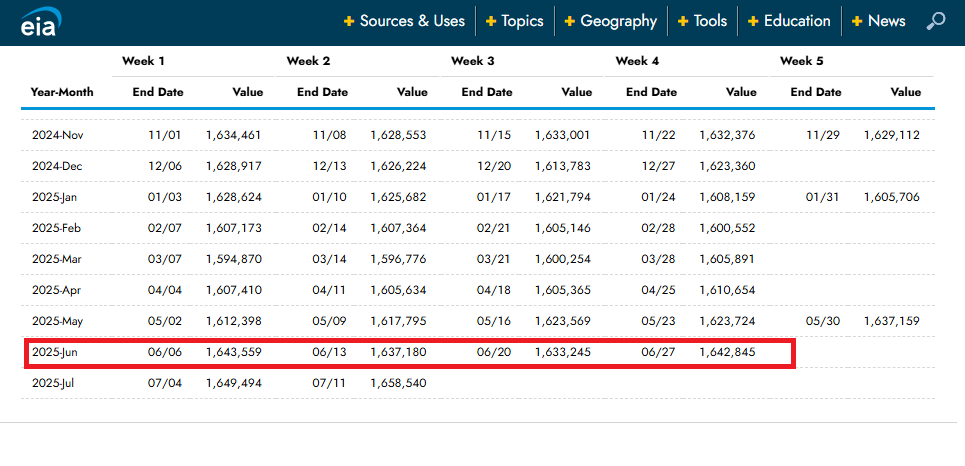Viewport: 965px width, 466px height.
Task: Click the plus icon beside Education
Action: (x=753, y=21)
